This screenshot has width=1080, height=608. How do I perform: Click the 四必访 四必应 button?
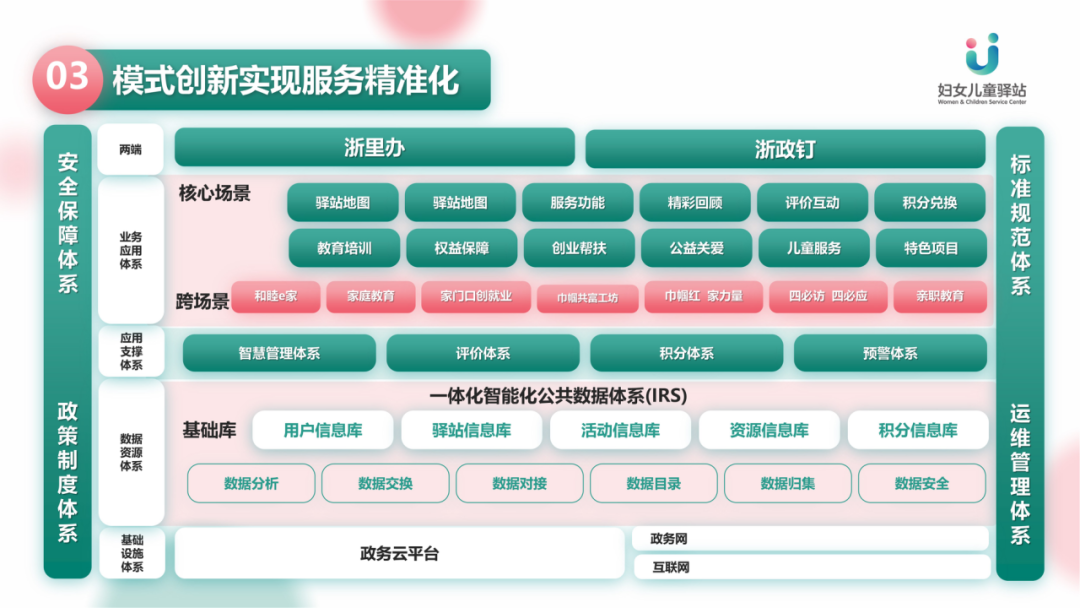coord(828,296)
